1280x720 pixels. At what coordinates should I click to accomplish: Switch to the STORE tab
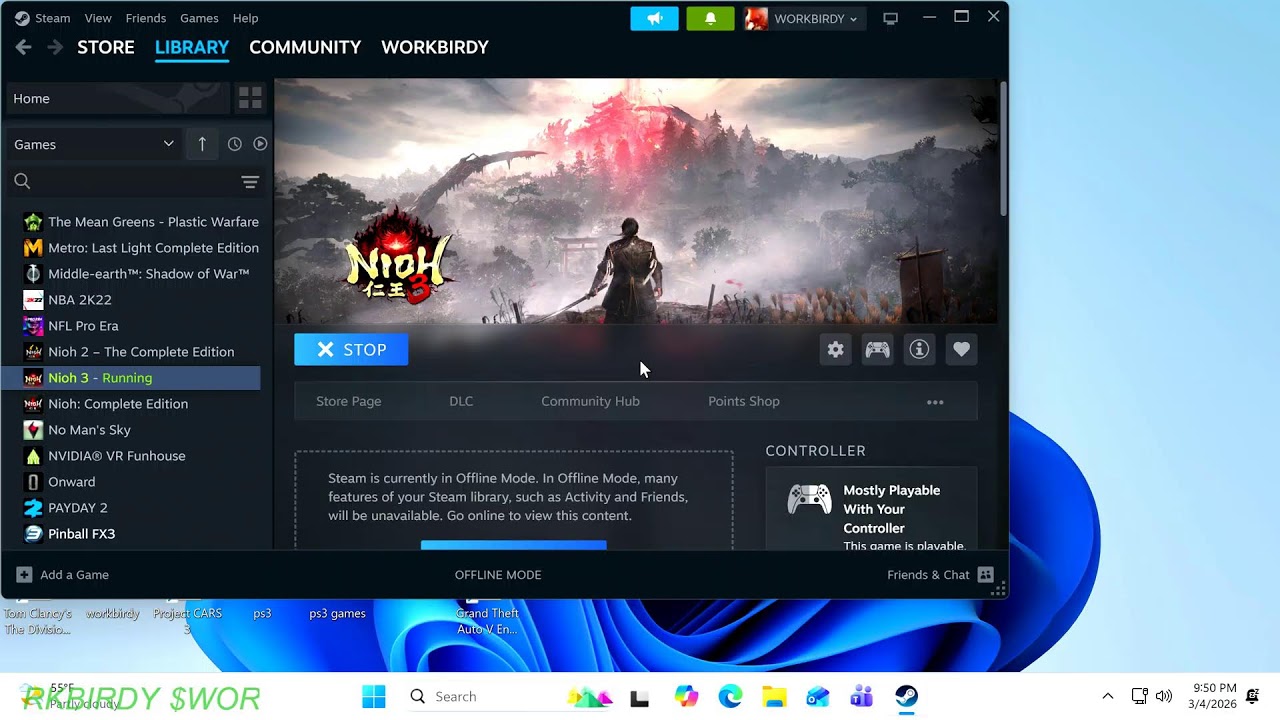(106, 47)
